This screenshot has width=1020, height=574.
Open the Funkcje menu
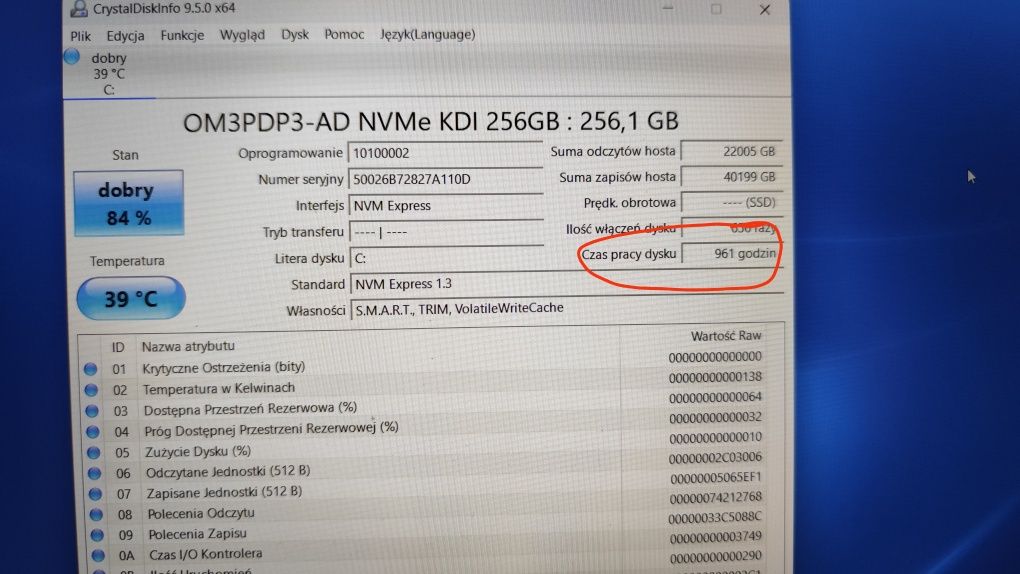(x=182, y=34)
